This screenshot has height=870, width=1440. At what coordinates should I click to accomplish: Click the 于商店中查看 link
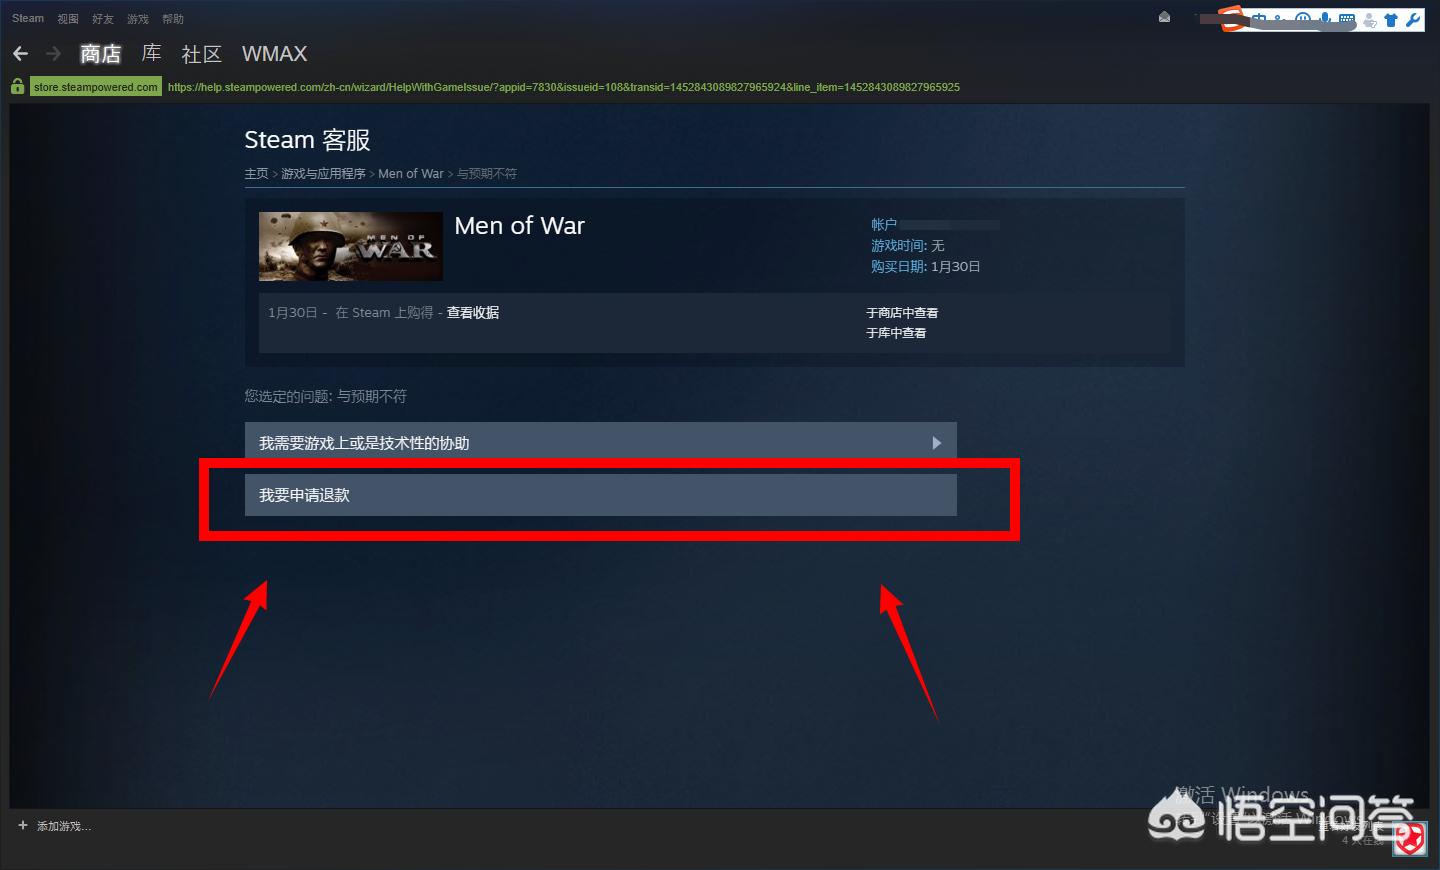(x=902, y=313)
